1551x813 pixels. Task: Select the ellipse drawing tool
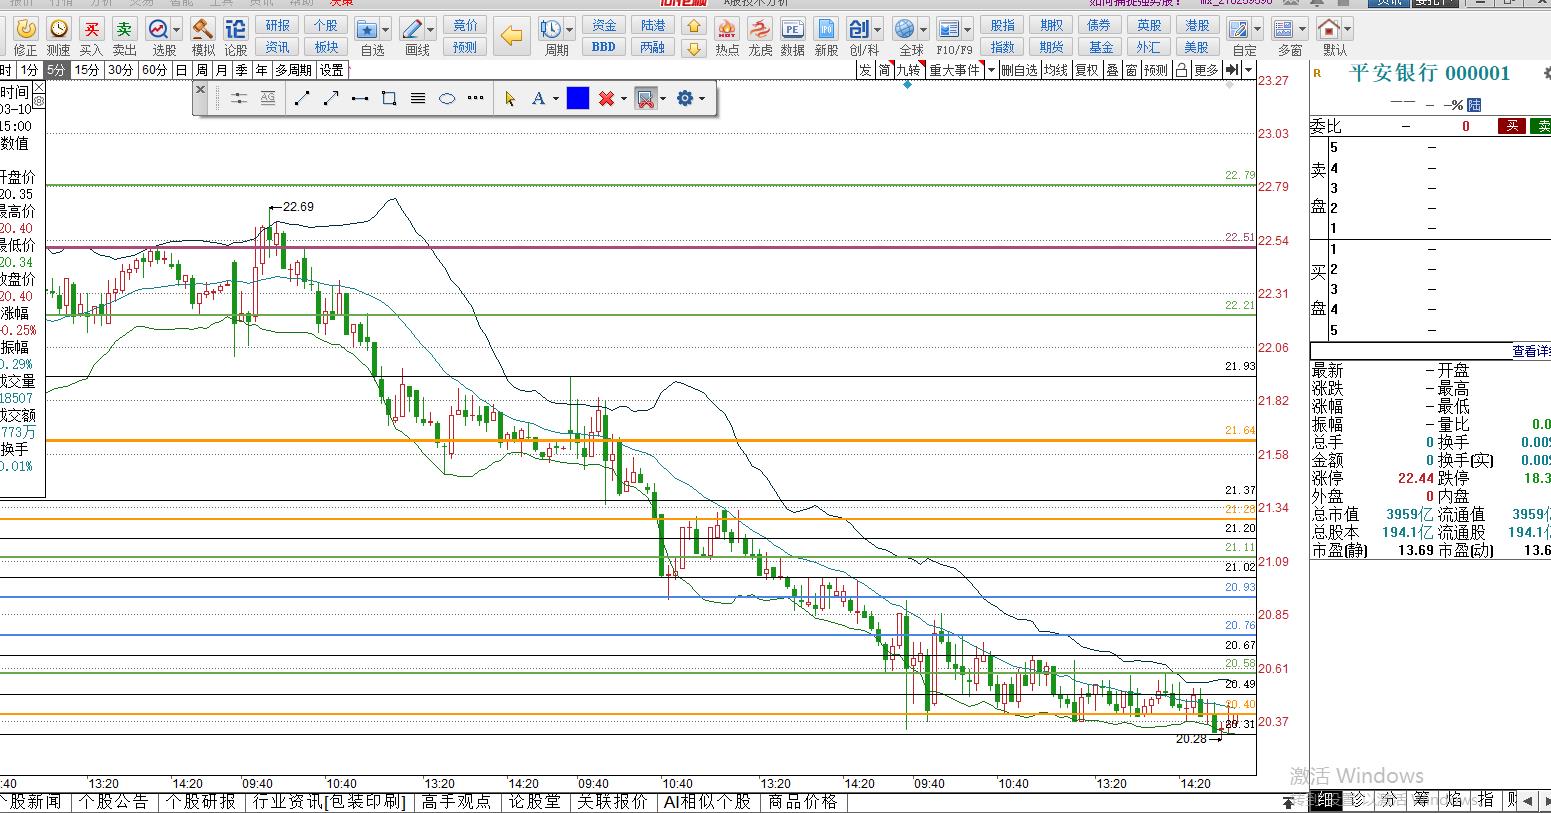click(447, 98)
